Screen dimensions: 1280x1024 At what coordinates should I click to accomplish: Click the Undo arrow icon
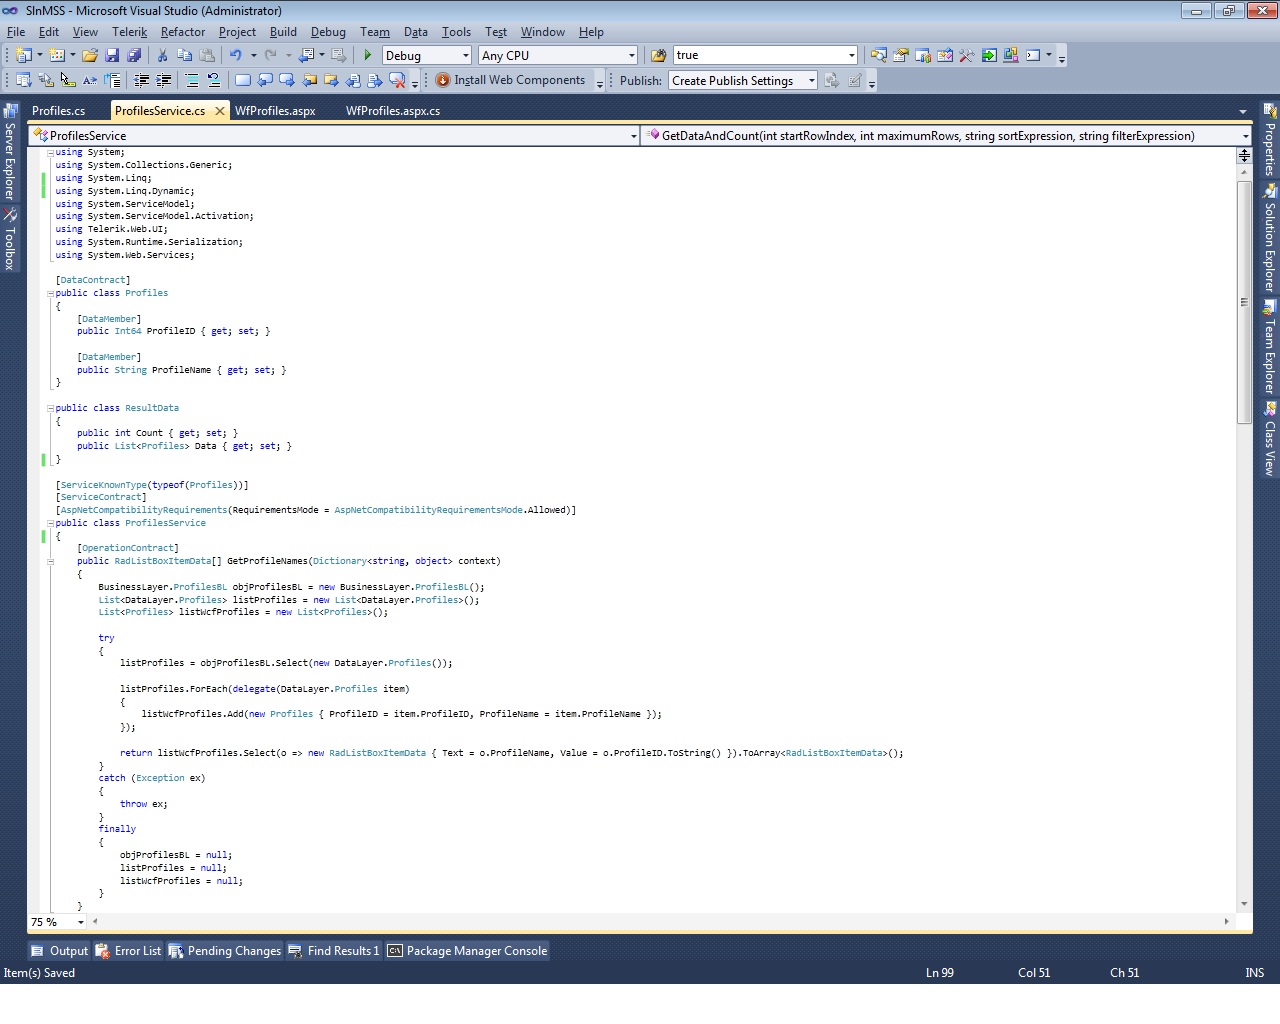click(235, 56)
